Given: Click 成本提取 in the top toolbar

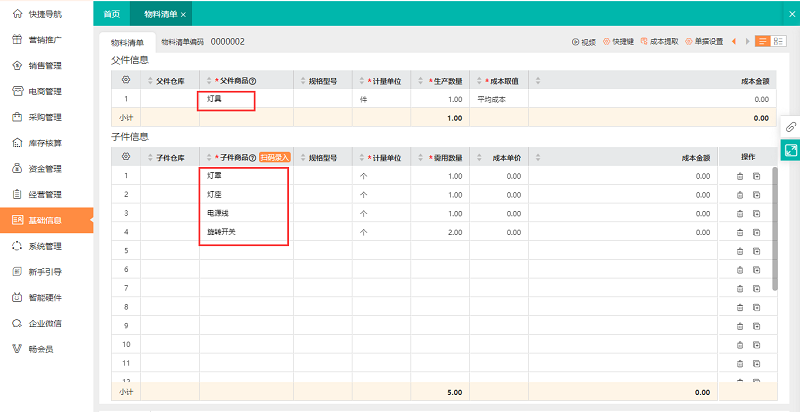Looking at the screenshot, I should tap(659, 42).
